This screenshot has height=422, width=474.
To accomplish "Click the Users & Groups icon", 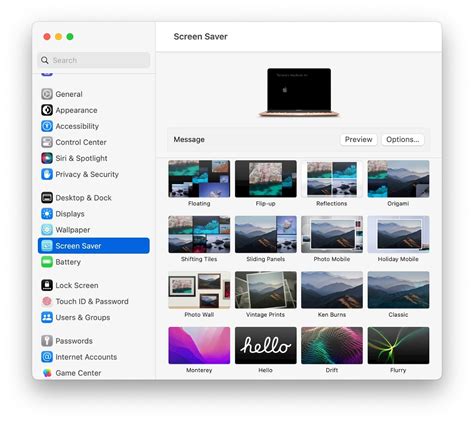I will 47,317.
